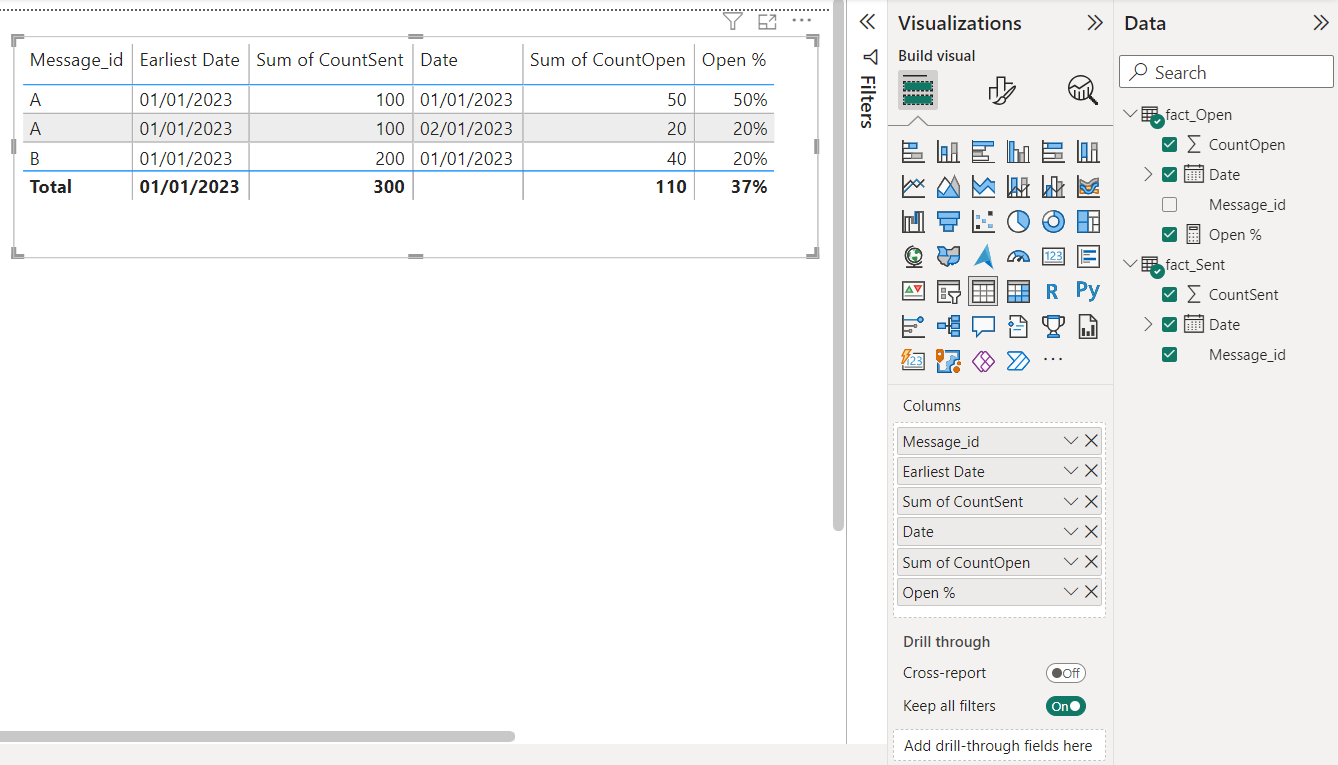Turn on Cross-report drill through
Screen dimensions: 1338x765
[1065, 673]
